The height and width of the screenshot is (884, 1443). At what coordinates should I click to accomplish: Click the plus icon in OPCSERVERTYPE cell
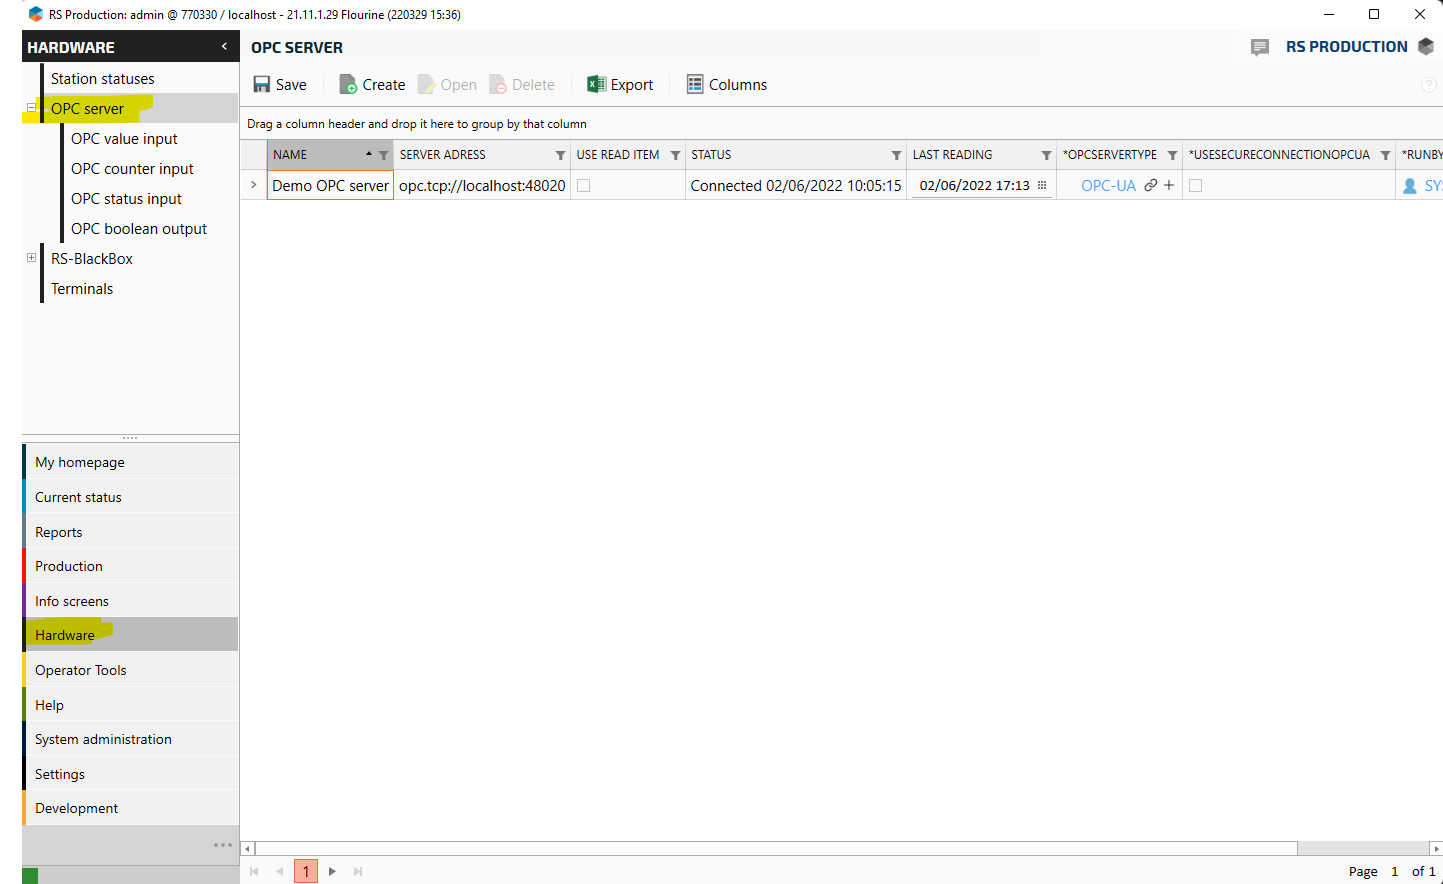(1168, 185)
